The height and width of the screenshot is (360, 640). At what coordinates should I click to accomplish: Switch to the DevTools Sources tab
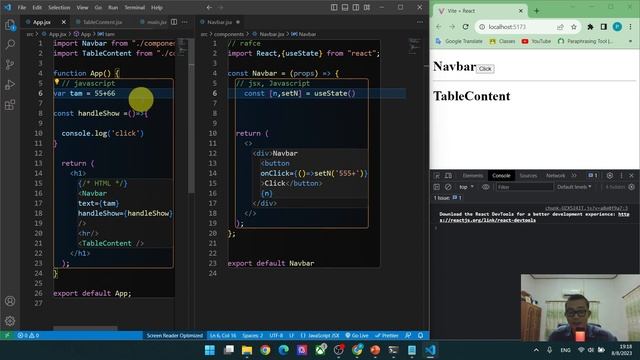pos(528,176)
